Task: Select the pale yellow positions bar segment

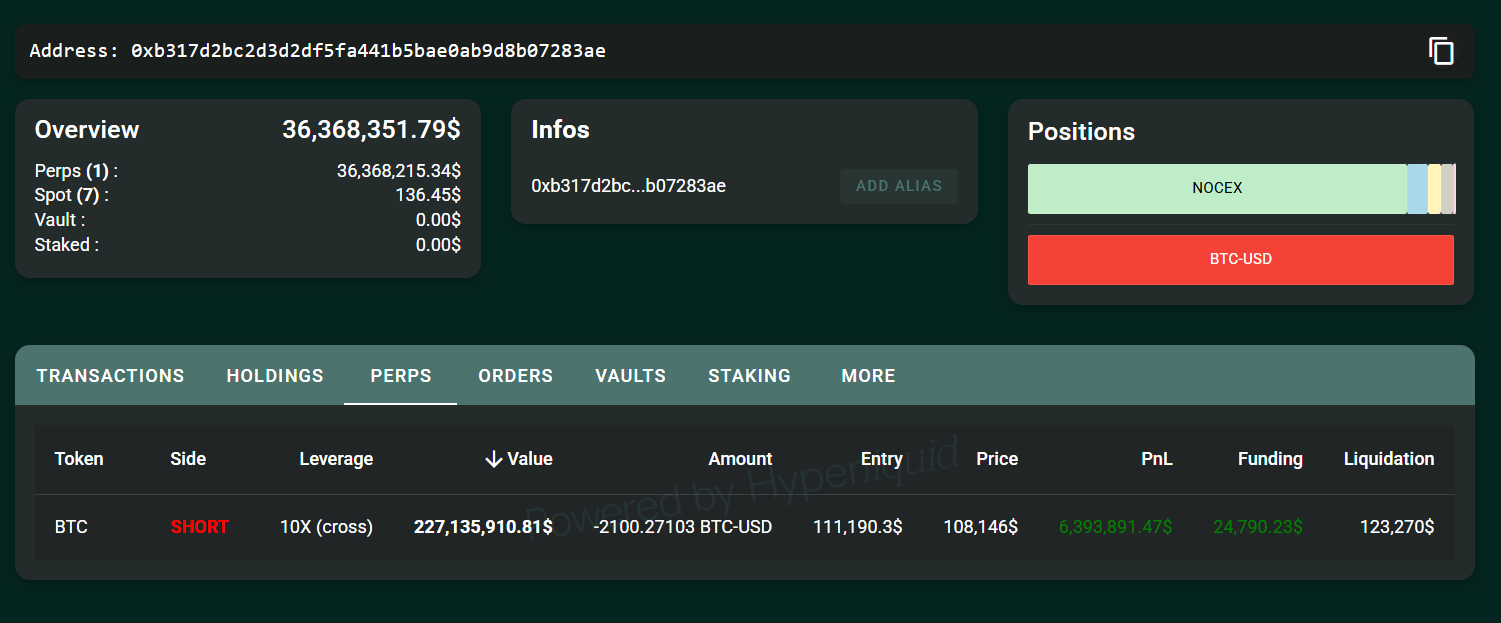Action: 1434,189
